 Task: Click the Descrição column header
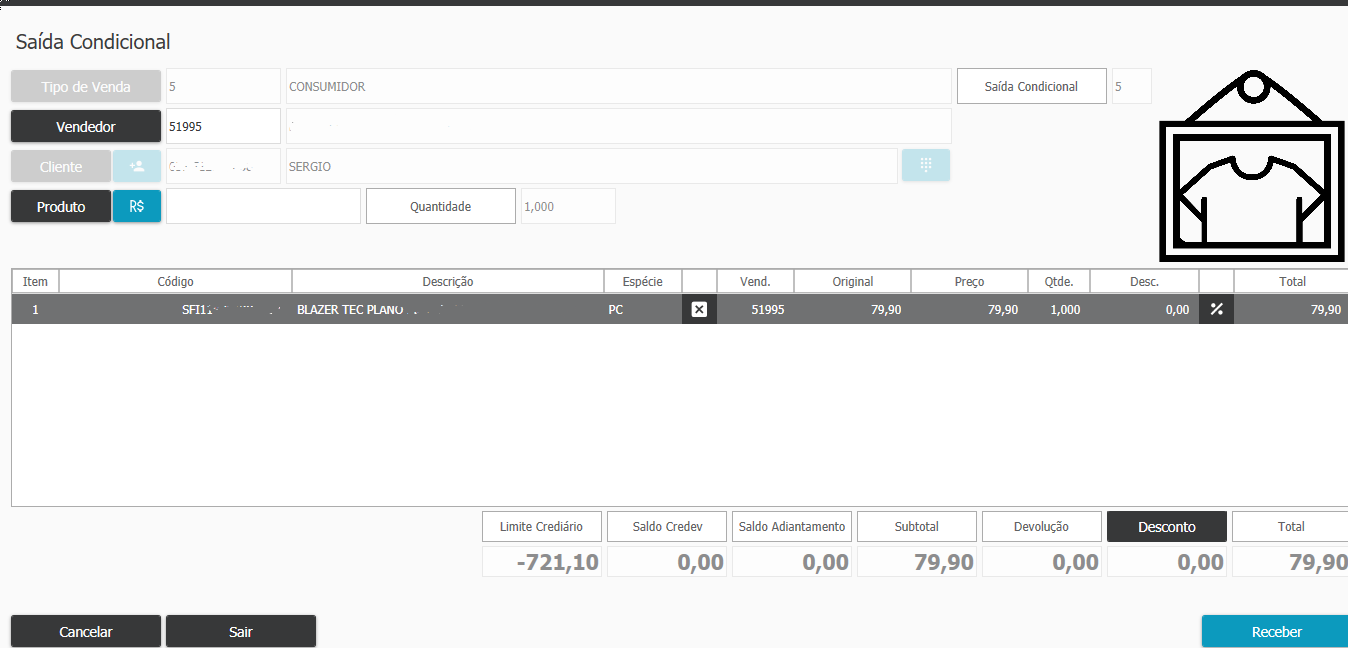(x=448, y=281)
